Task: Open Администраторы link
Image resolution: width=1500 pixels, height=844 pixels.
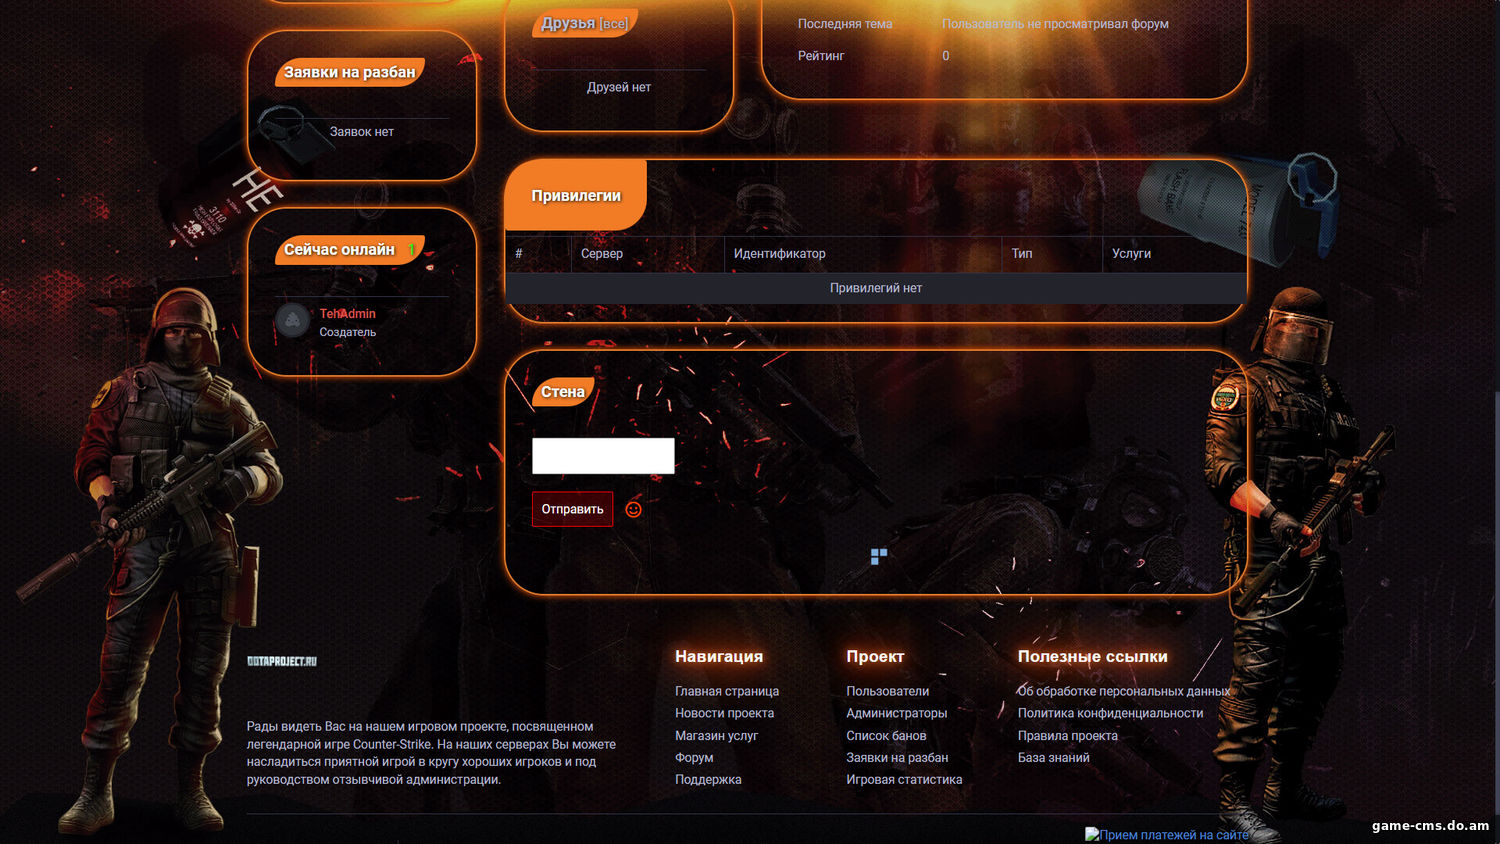Action: [896, 713]
